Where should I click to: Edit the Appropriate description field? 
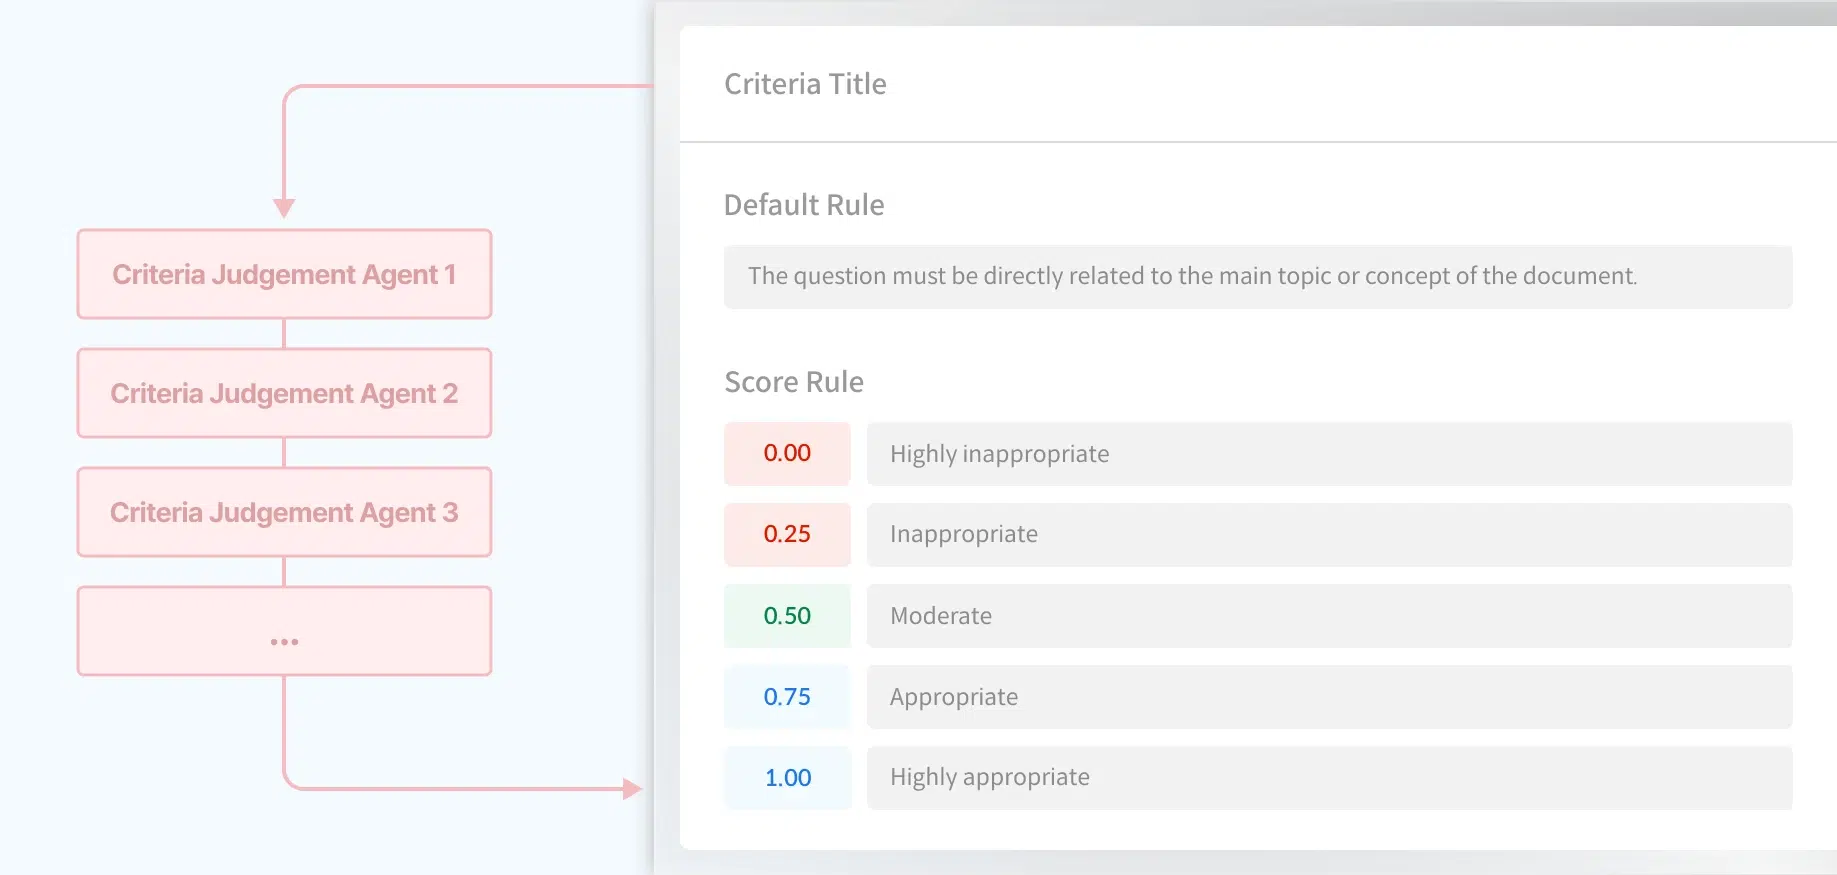pyautogui.click(x=1329, y=697)
